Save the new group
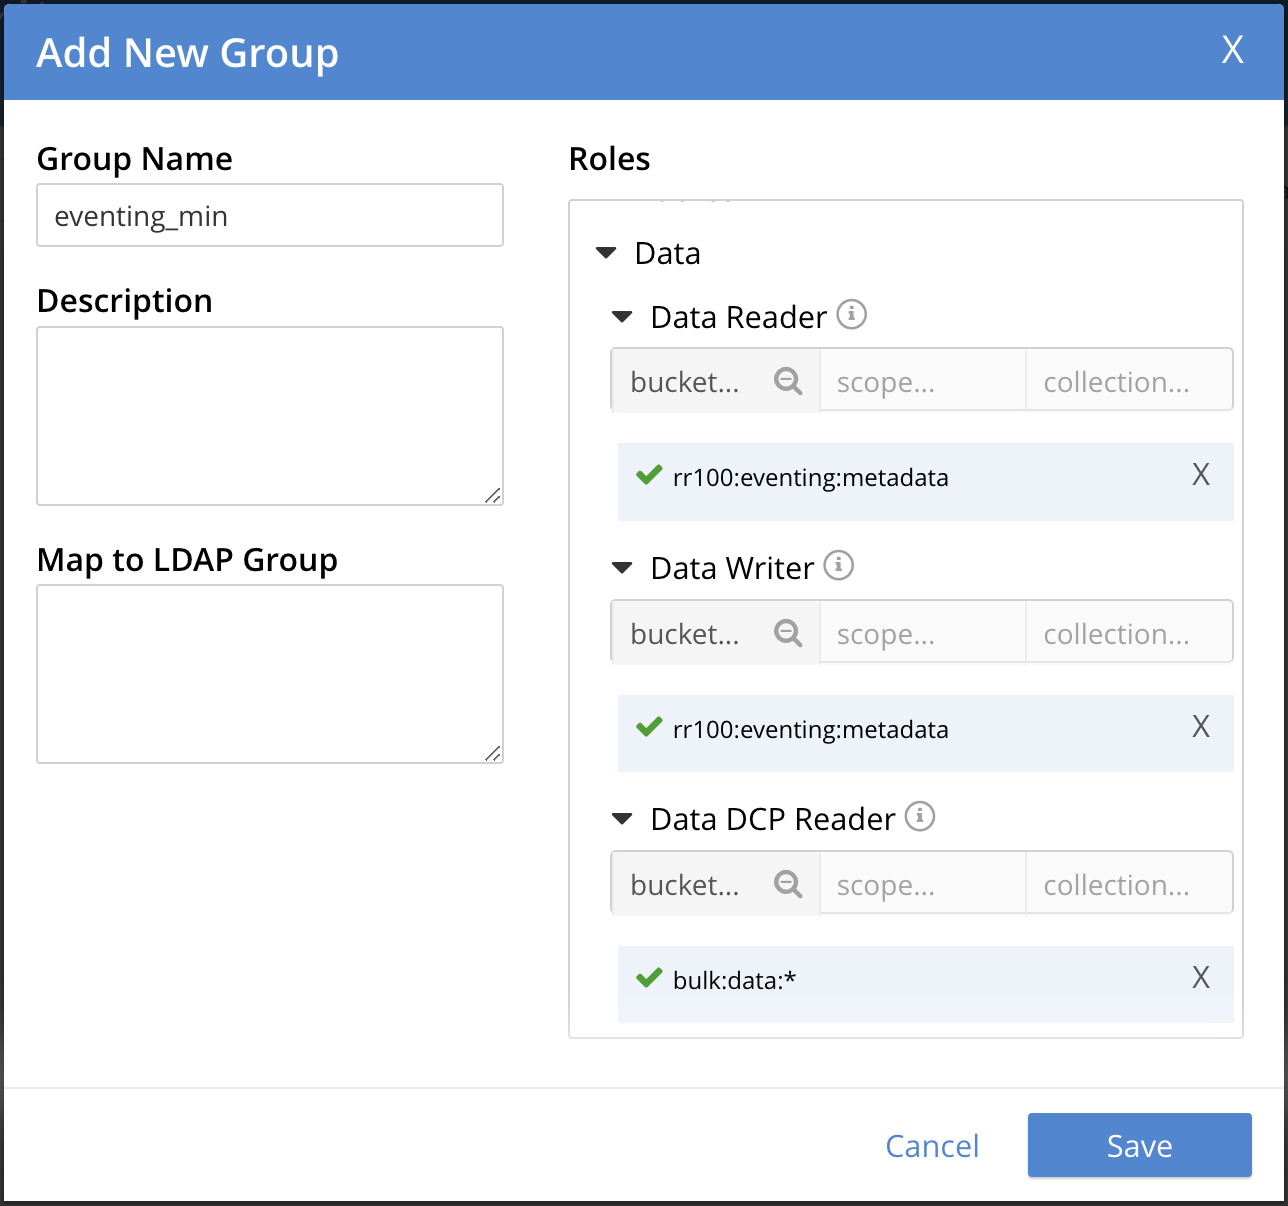 (1139, 1145)
